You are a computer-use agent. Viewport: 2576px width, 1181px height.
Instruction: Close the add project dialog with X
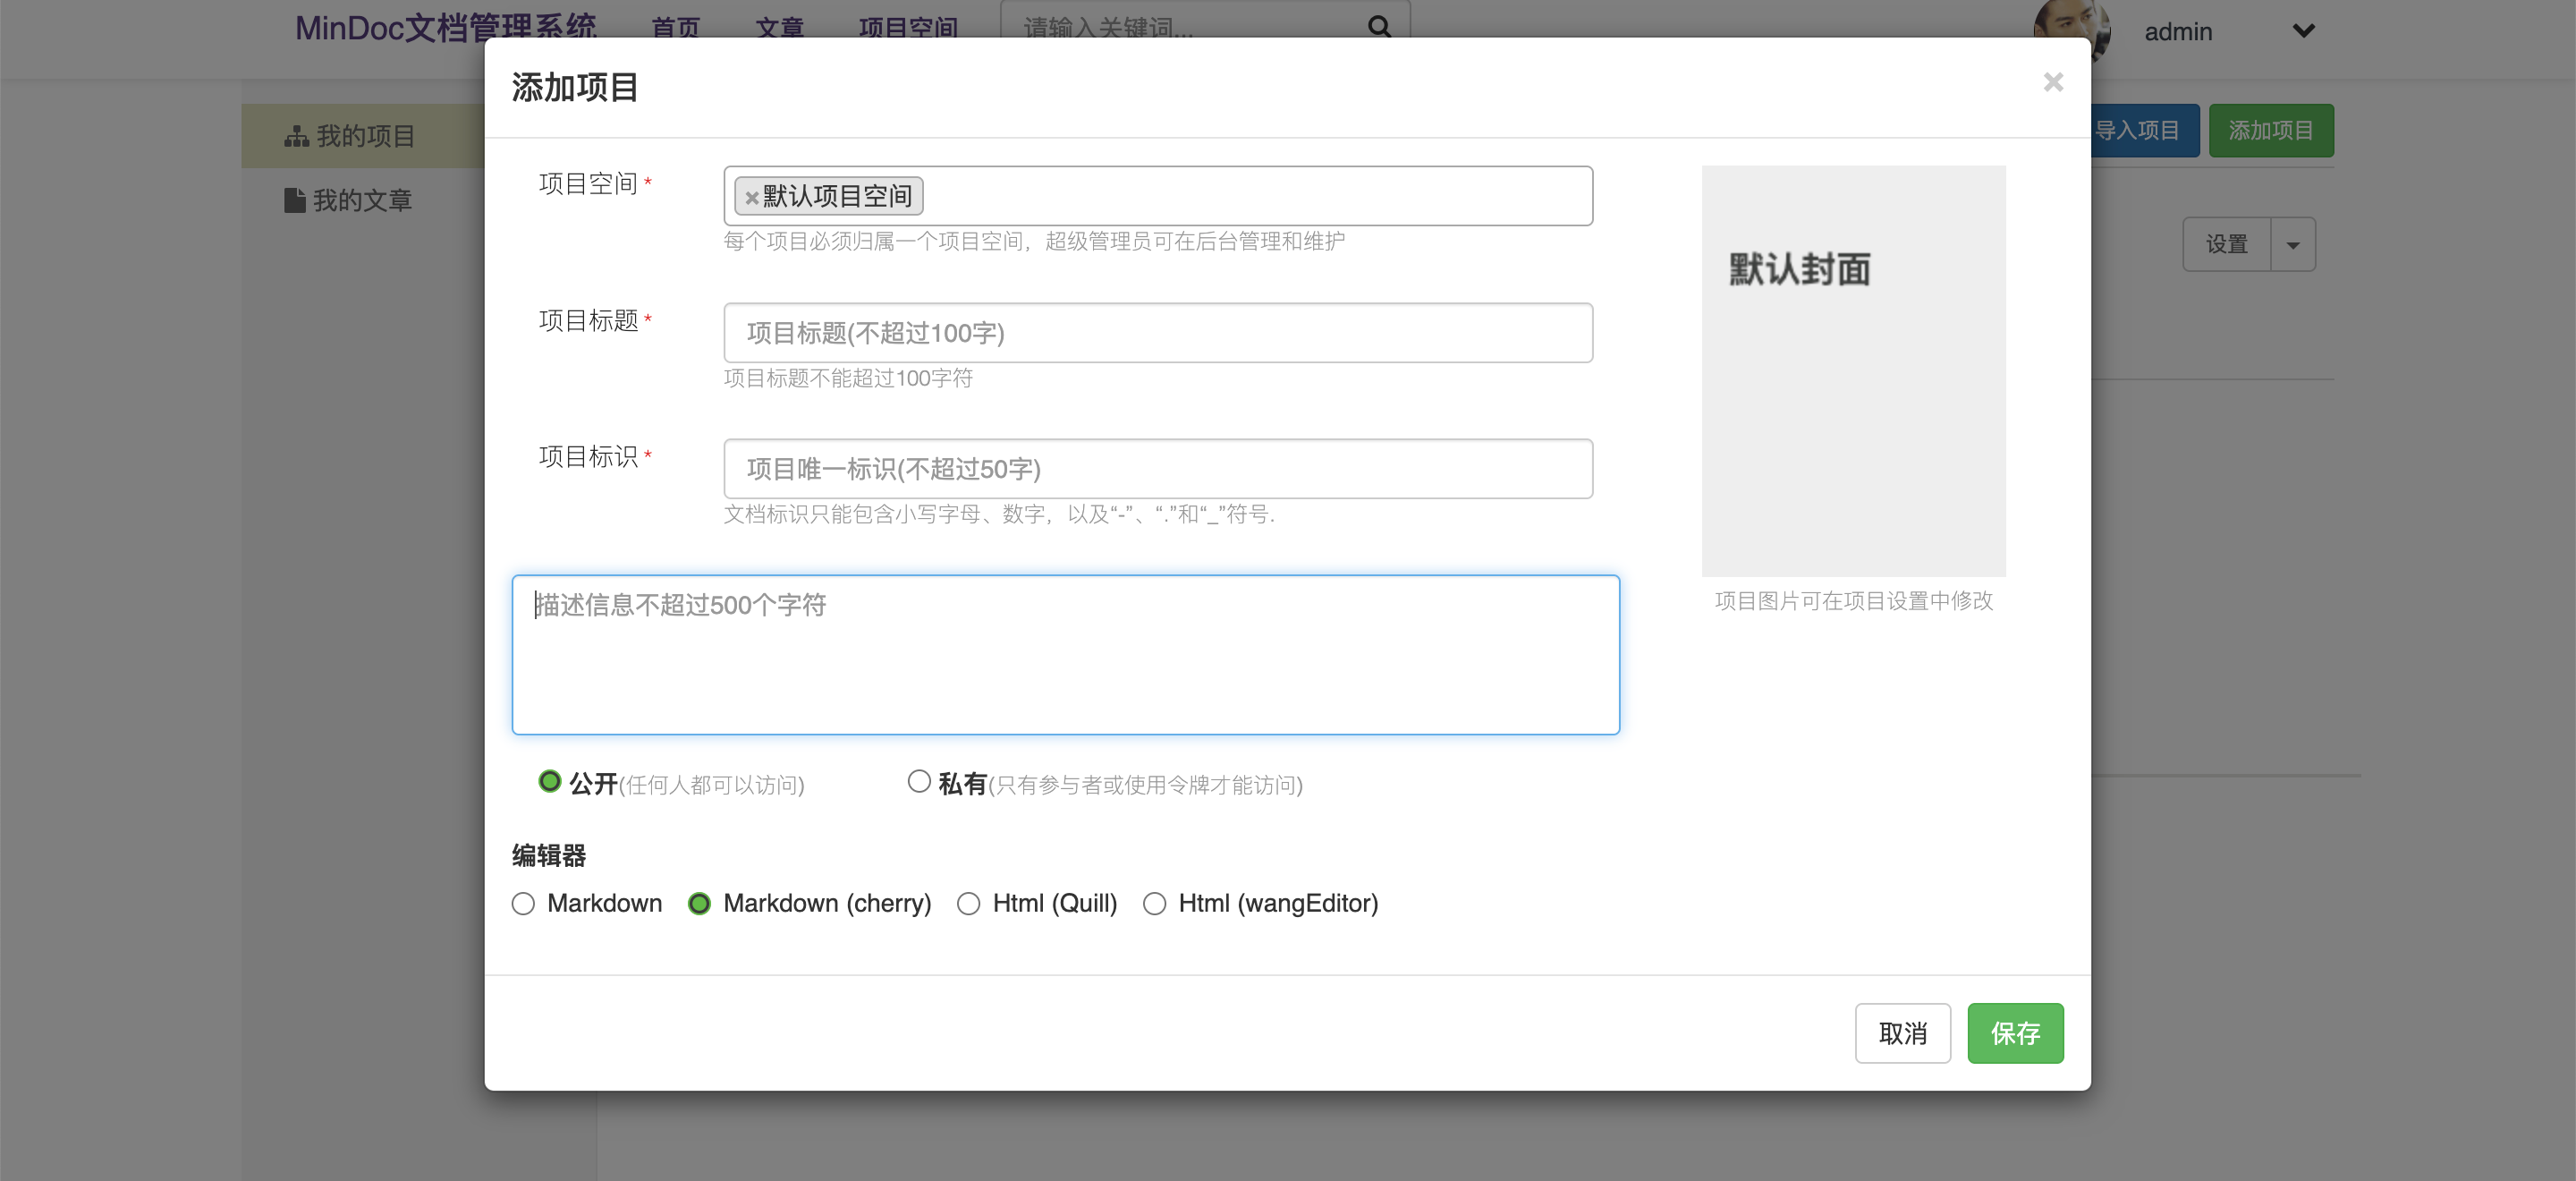[2052, 82]
